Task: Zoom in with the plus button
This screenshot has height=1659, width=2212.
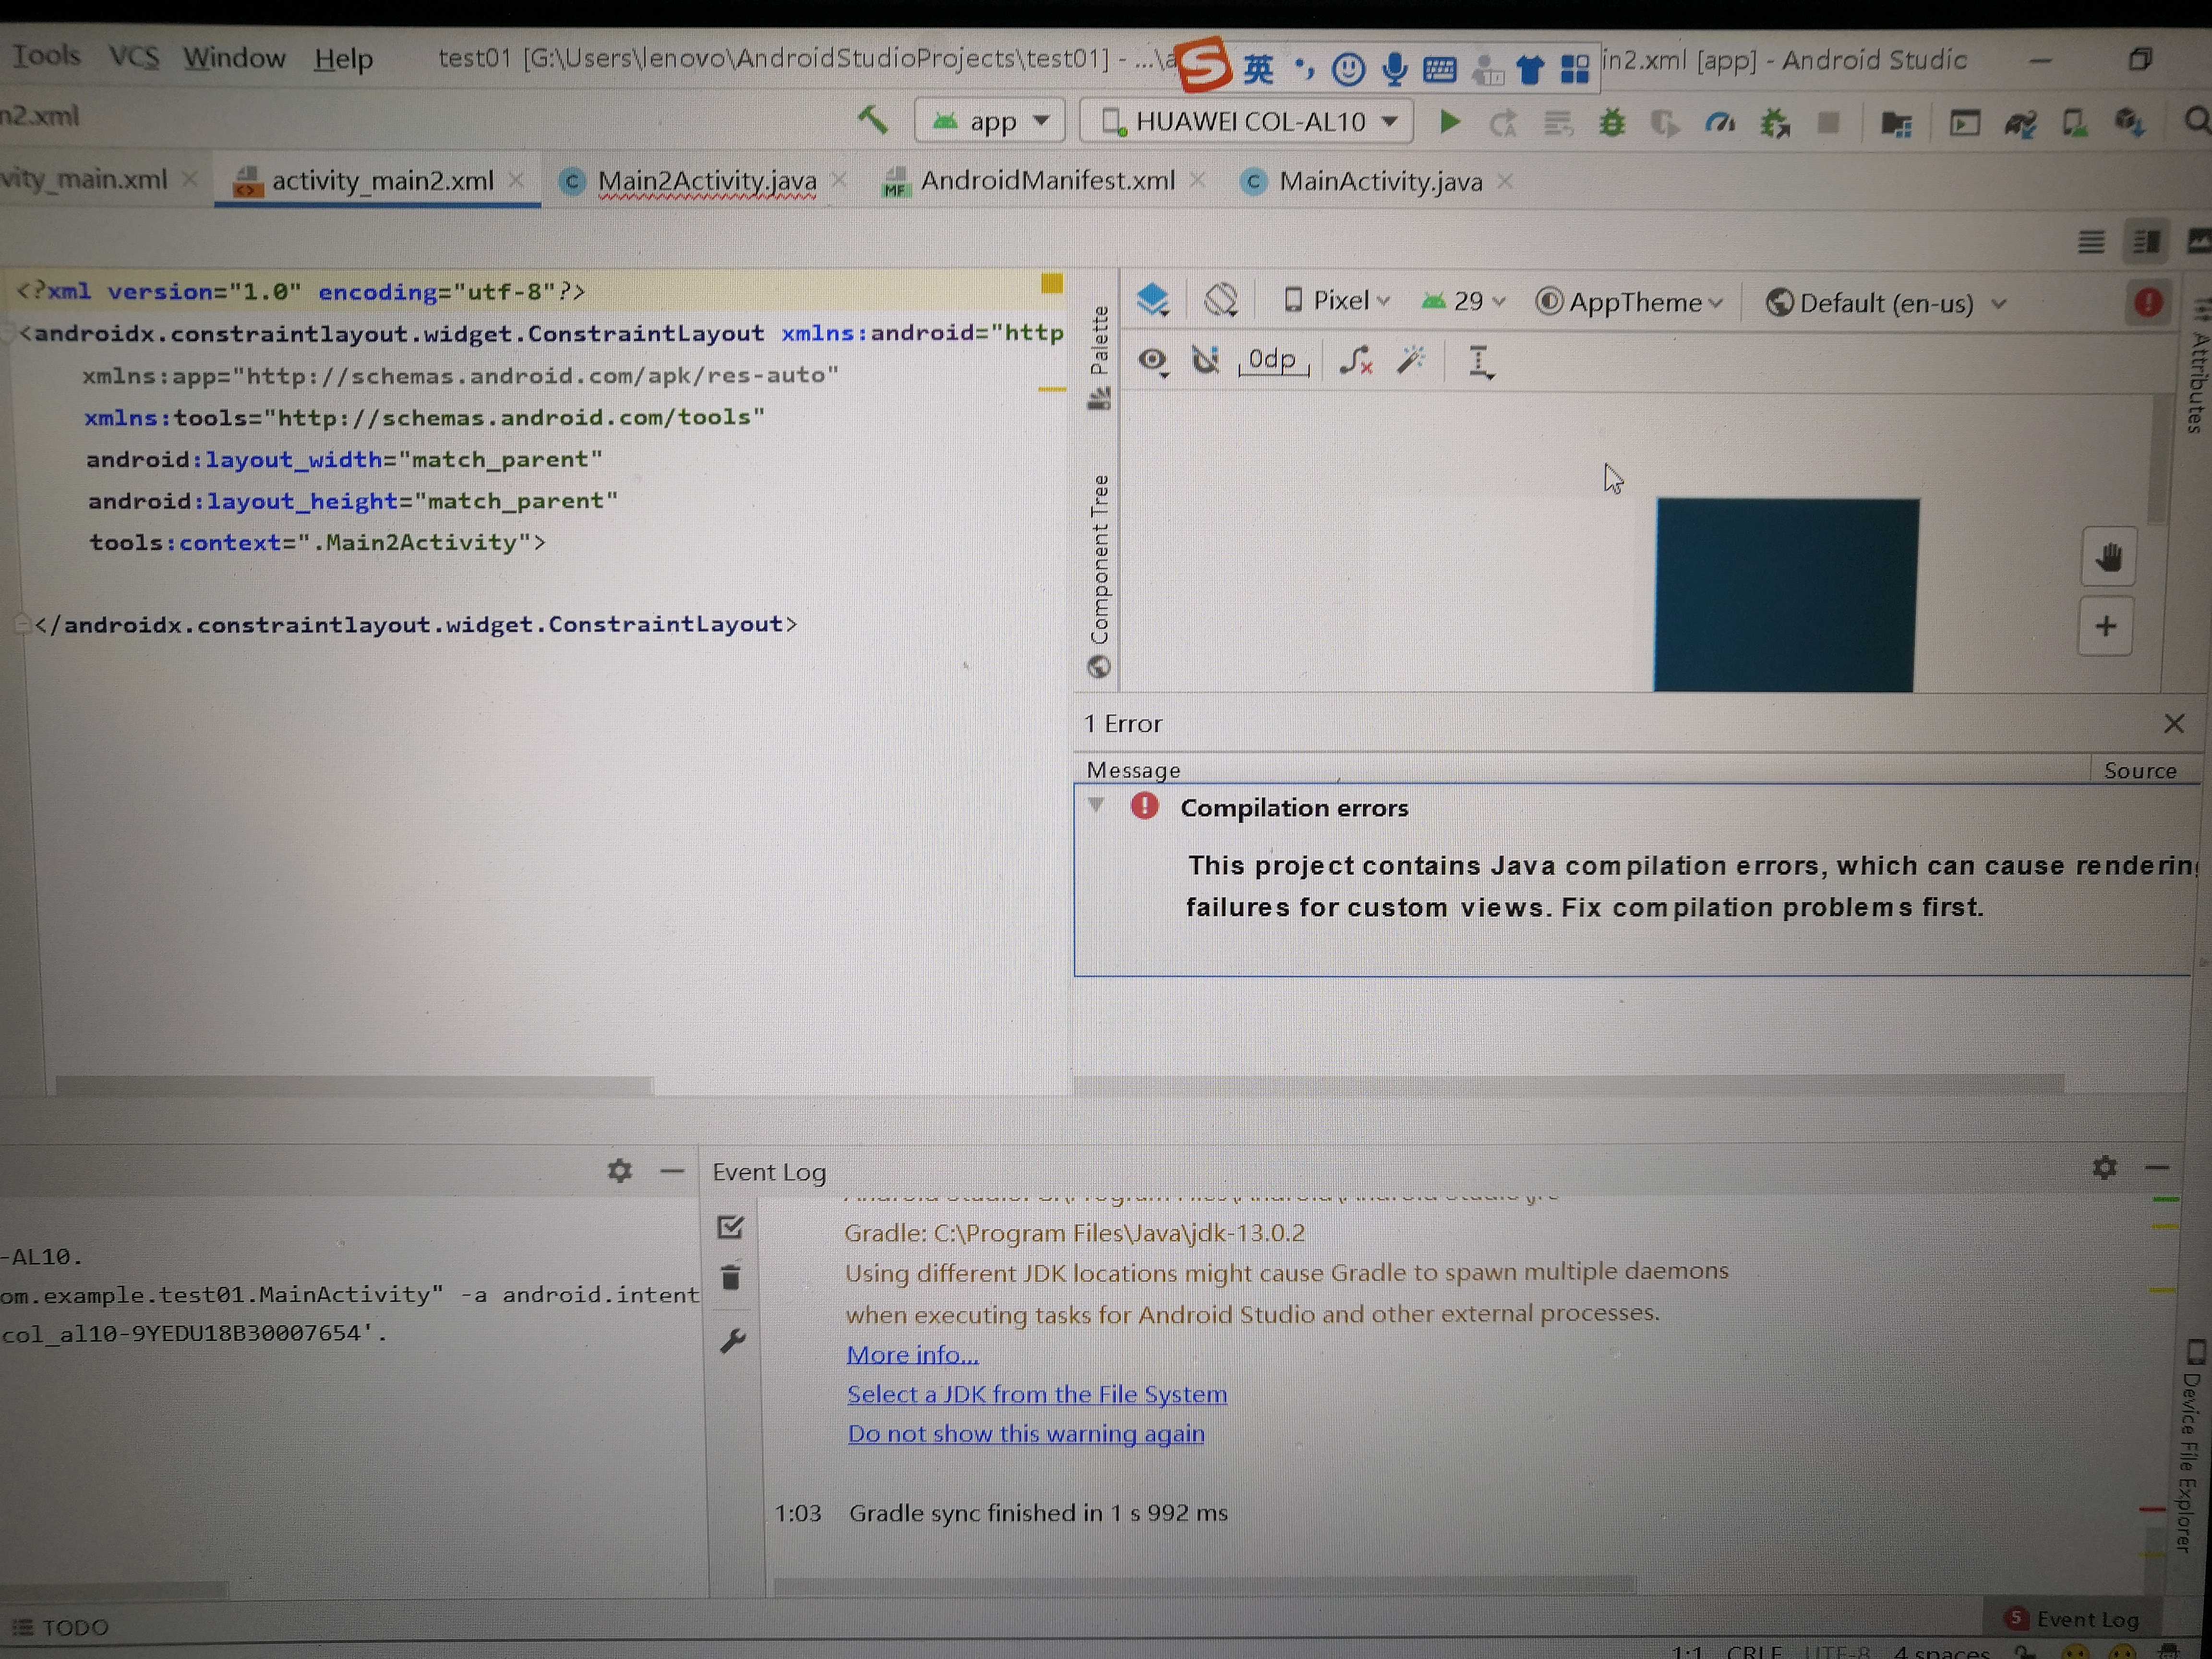Action: (2105, 627)
